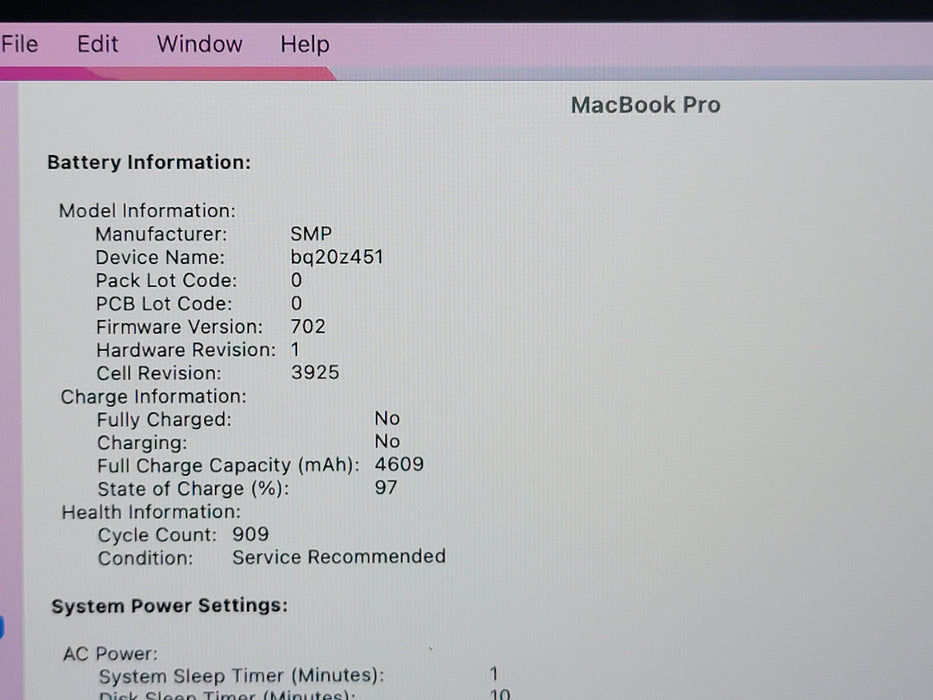
Task: Open the Help menu
Action: (305, 45)
